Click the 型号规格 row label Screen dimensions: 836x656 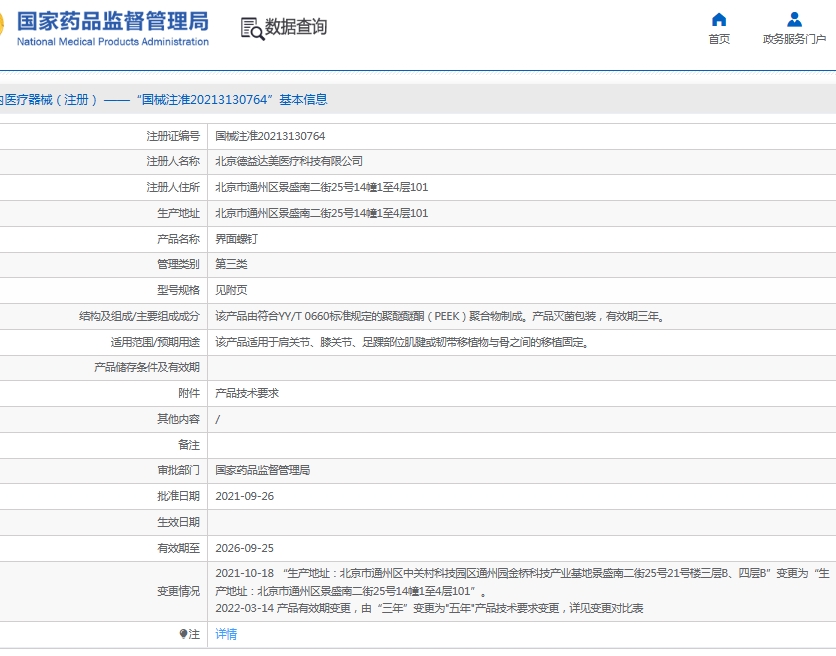click(179, 290)
